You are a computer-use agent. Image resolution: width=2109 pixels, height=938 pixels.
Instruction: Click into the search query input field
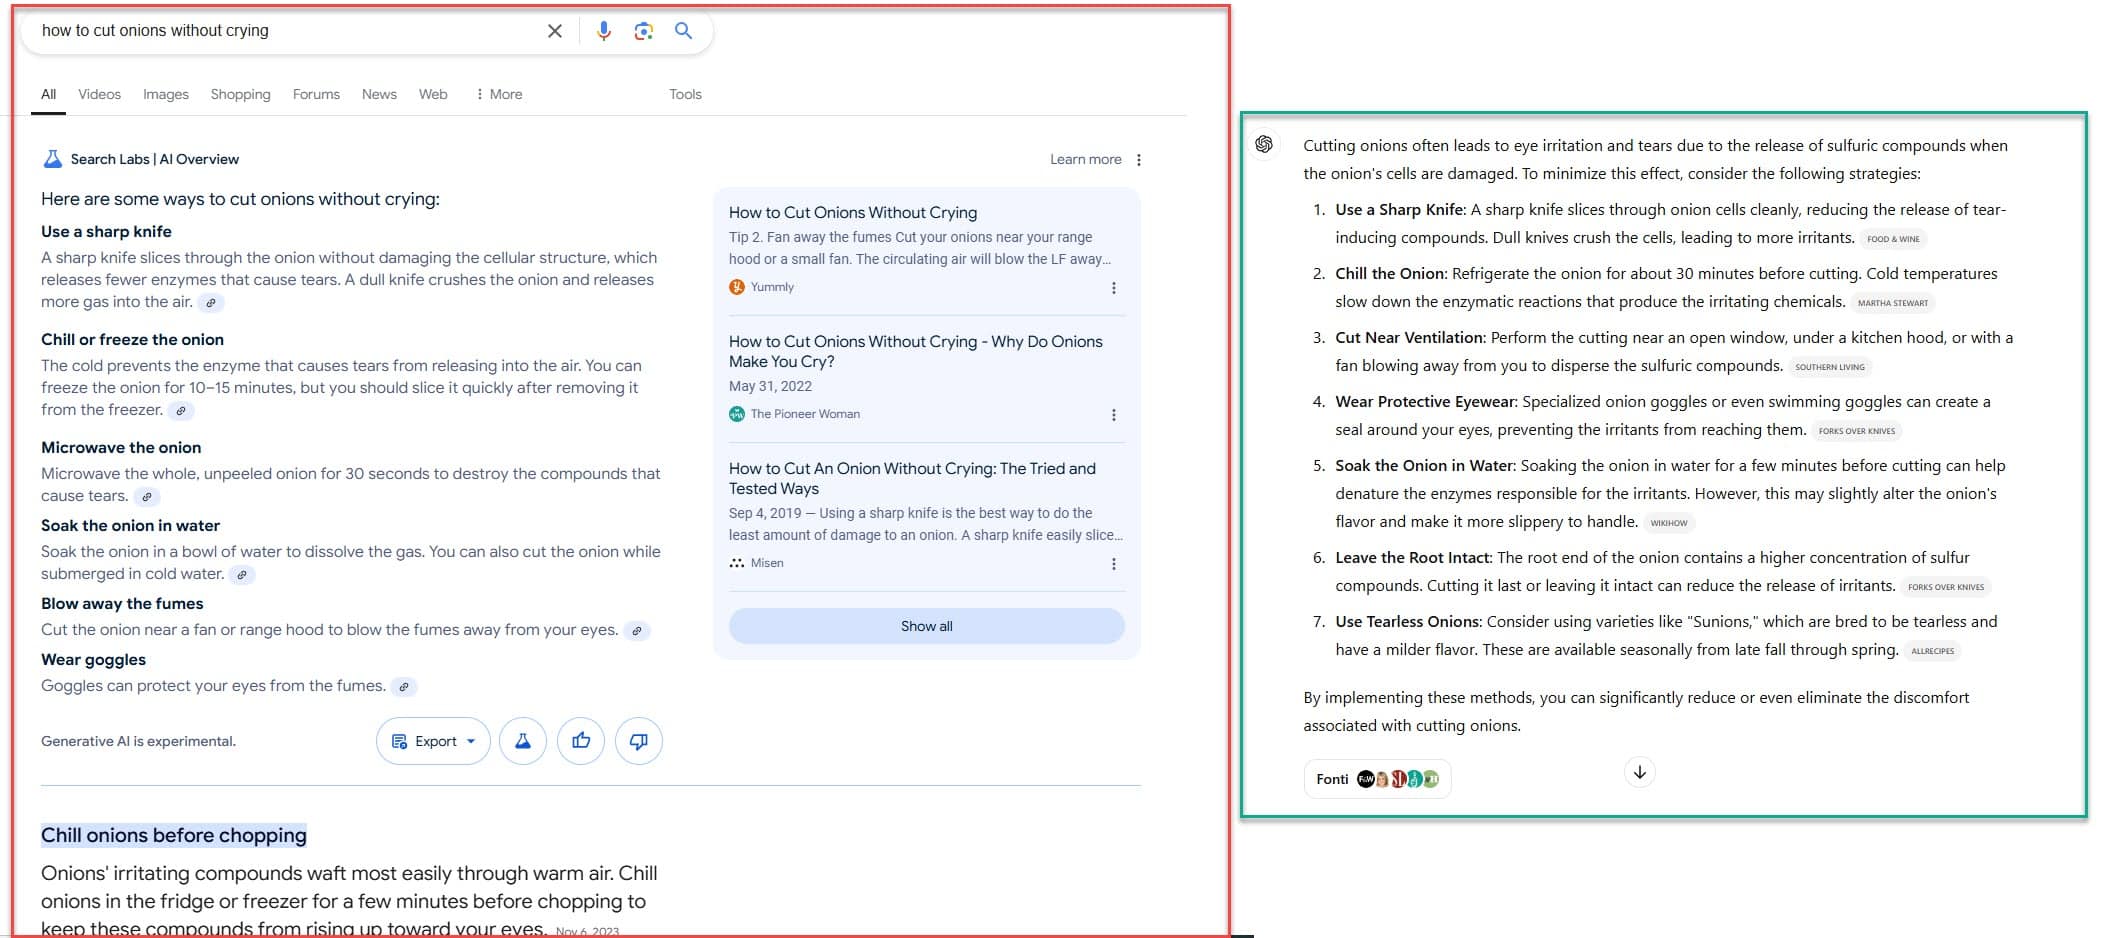click(x=285, y=31)
